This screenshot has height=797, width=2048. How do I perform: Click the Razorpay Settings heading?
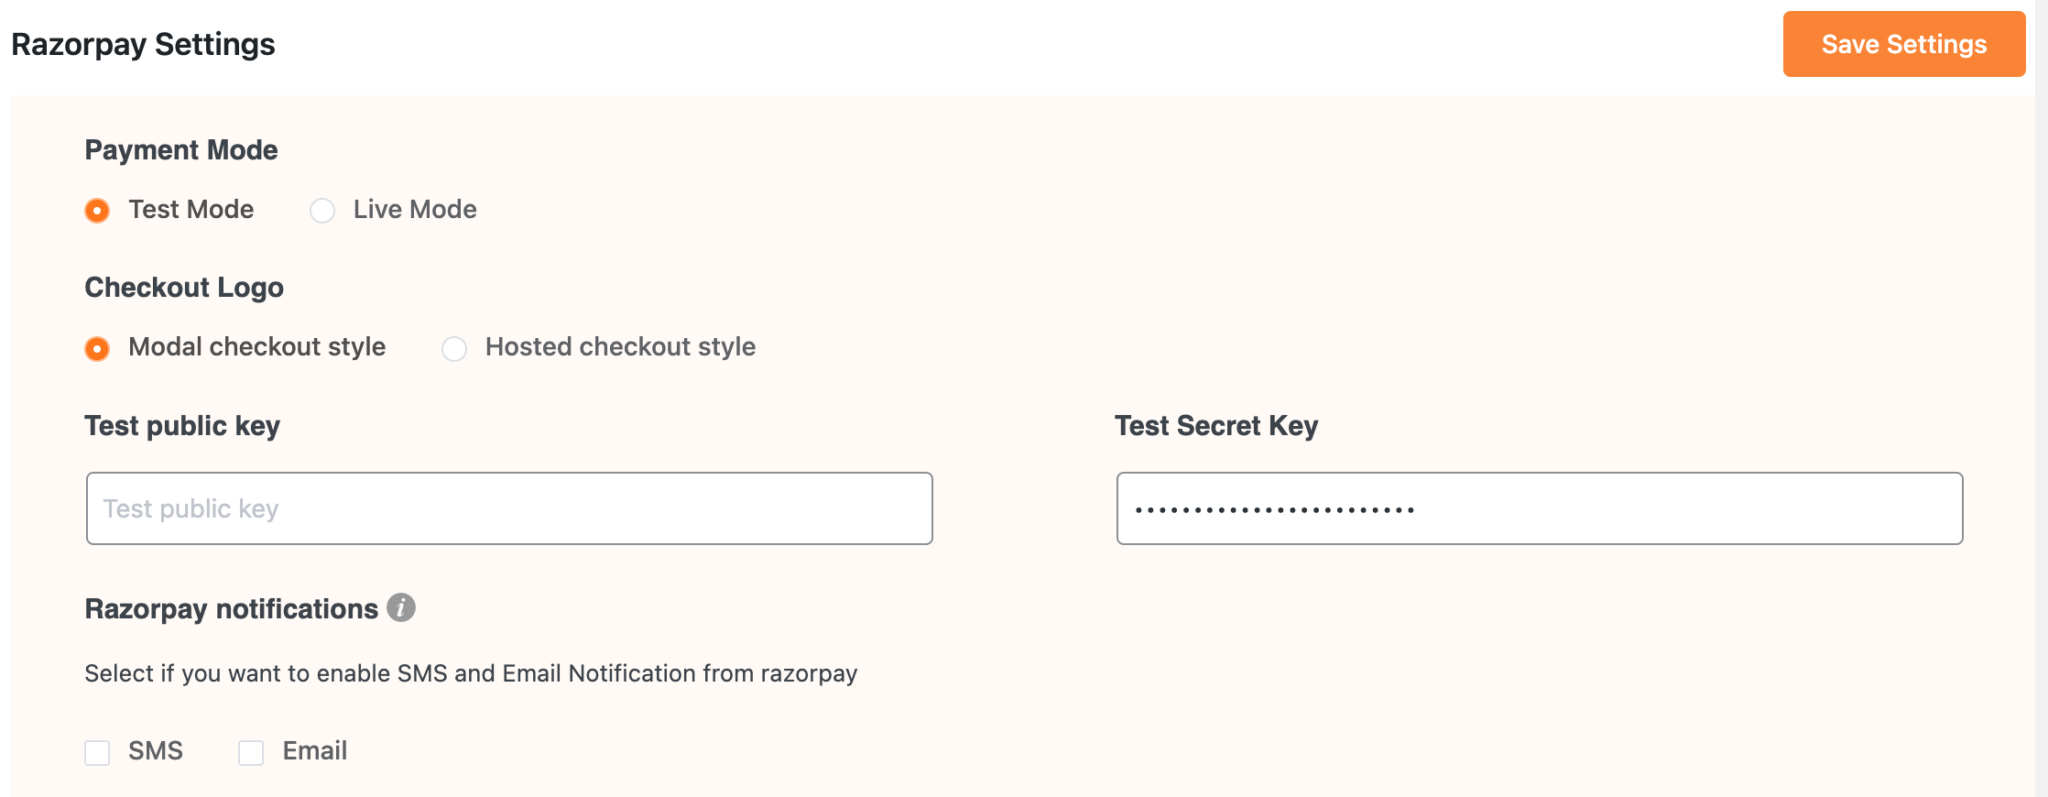(x=142, y=44)
